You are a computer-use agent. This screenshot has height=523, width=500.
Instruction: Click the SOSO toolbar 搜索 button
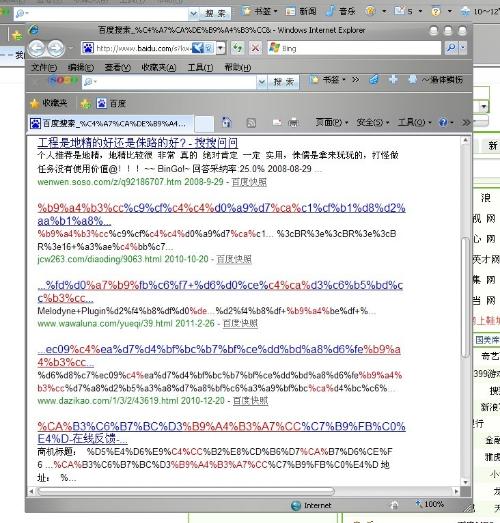click(284, 82)
